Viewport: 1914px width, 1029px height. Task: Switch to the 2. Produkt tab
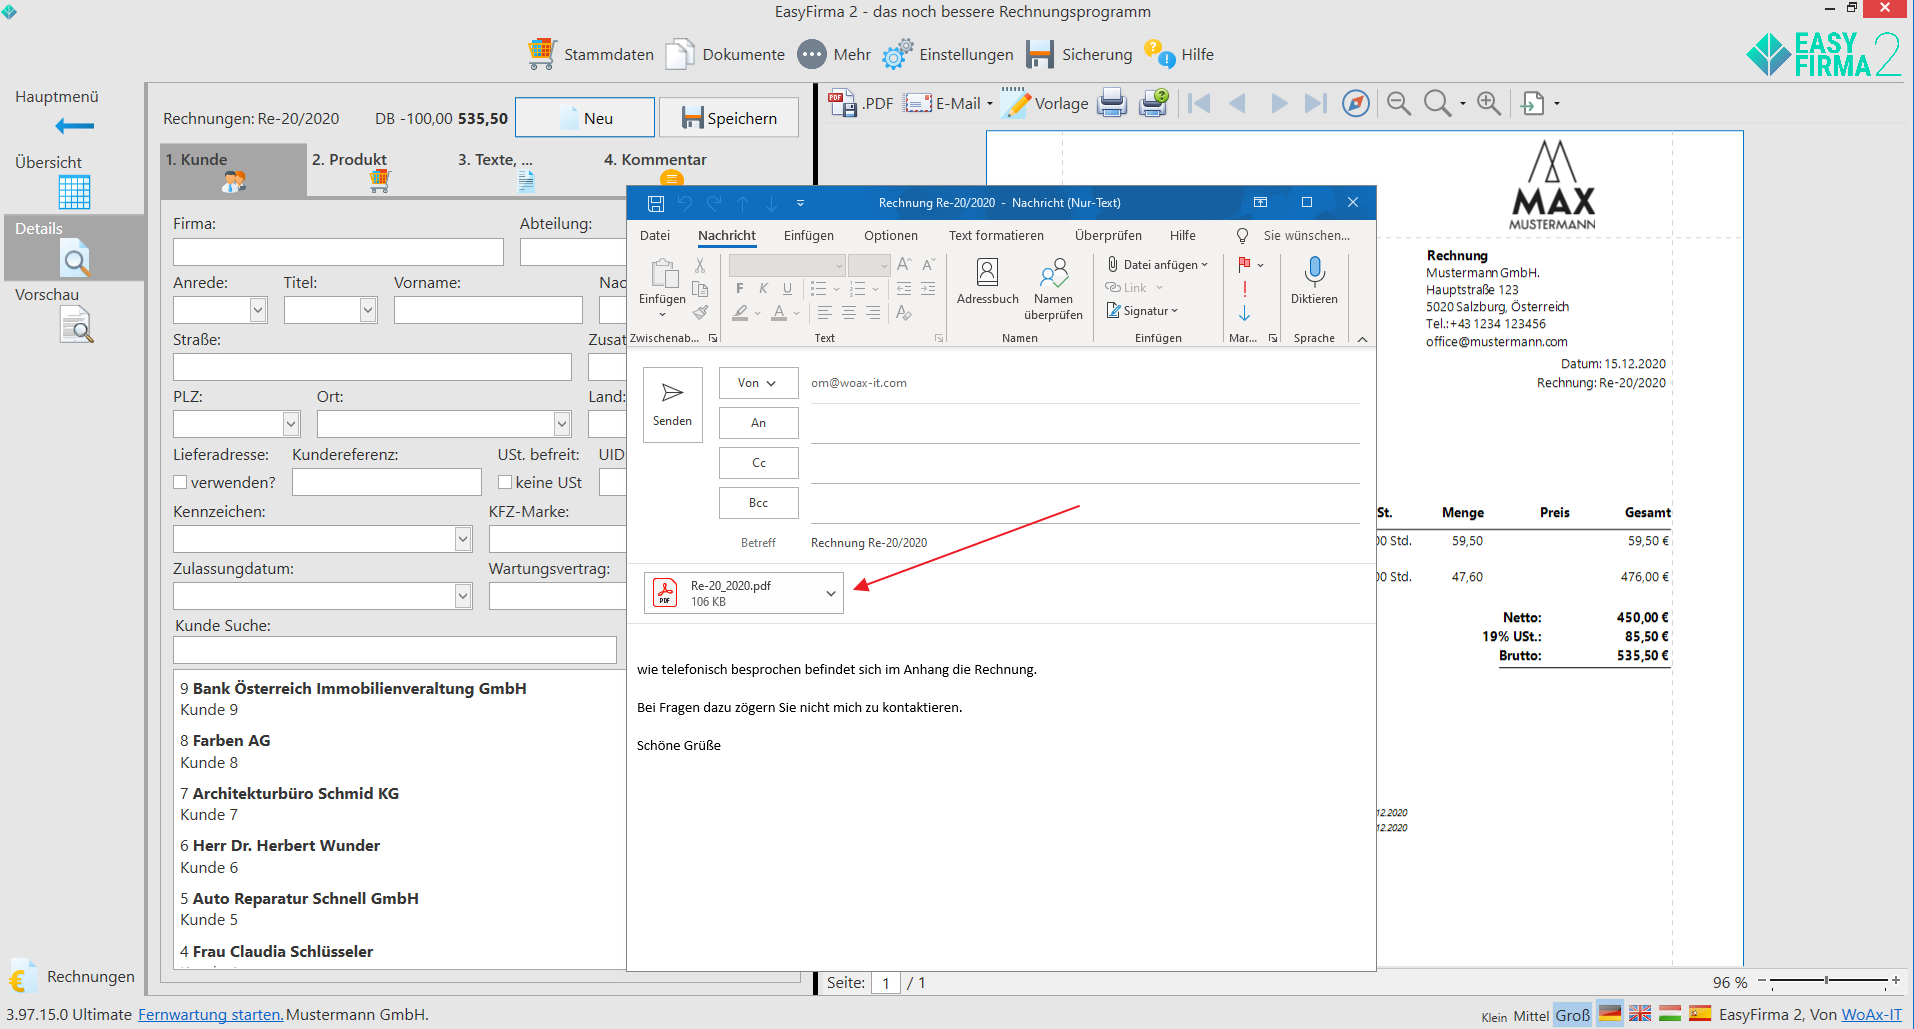(379, 170)
